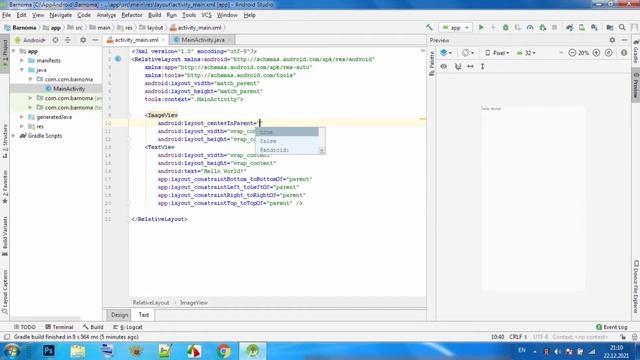Open the Navigate menu
The height and width of the screenshot is (360, 640).
click(x=60, y=15)
